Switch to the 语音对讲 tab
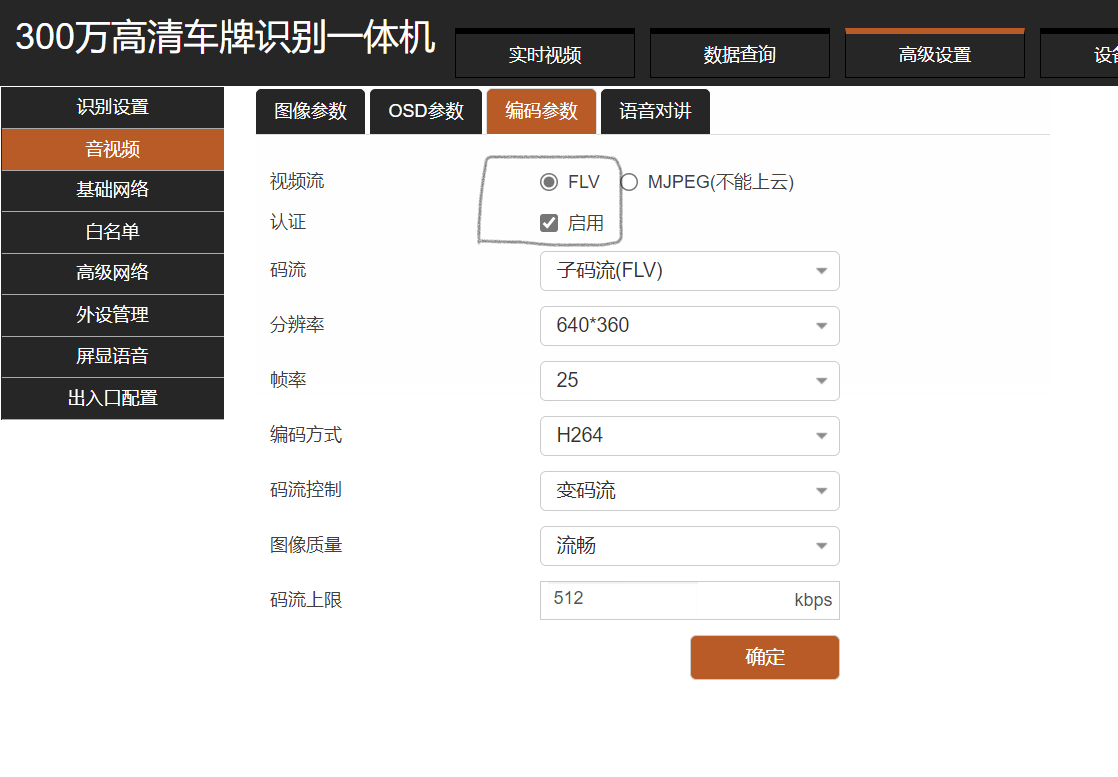Screen dimensions: 1118x777 click(x=655, y=111)
